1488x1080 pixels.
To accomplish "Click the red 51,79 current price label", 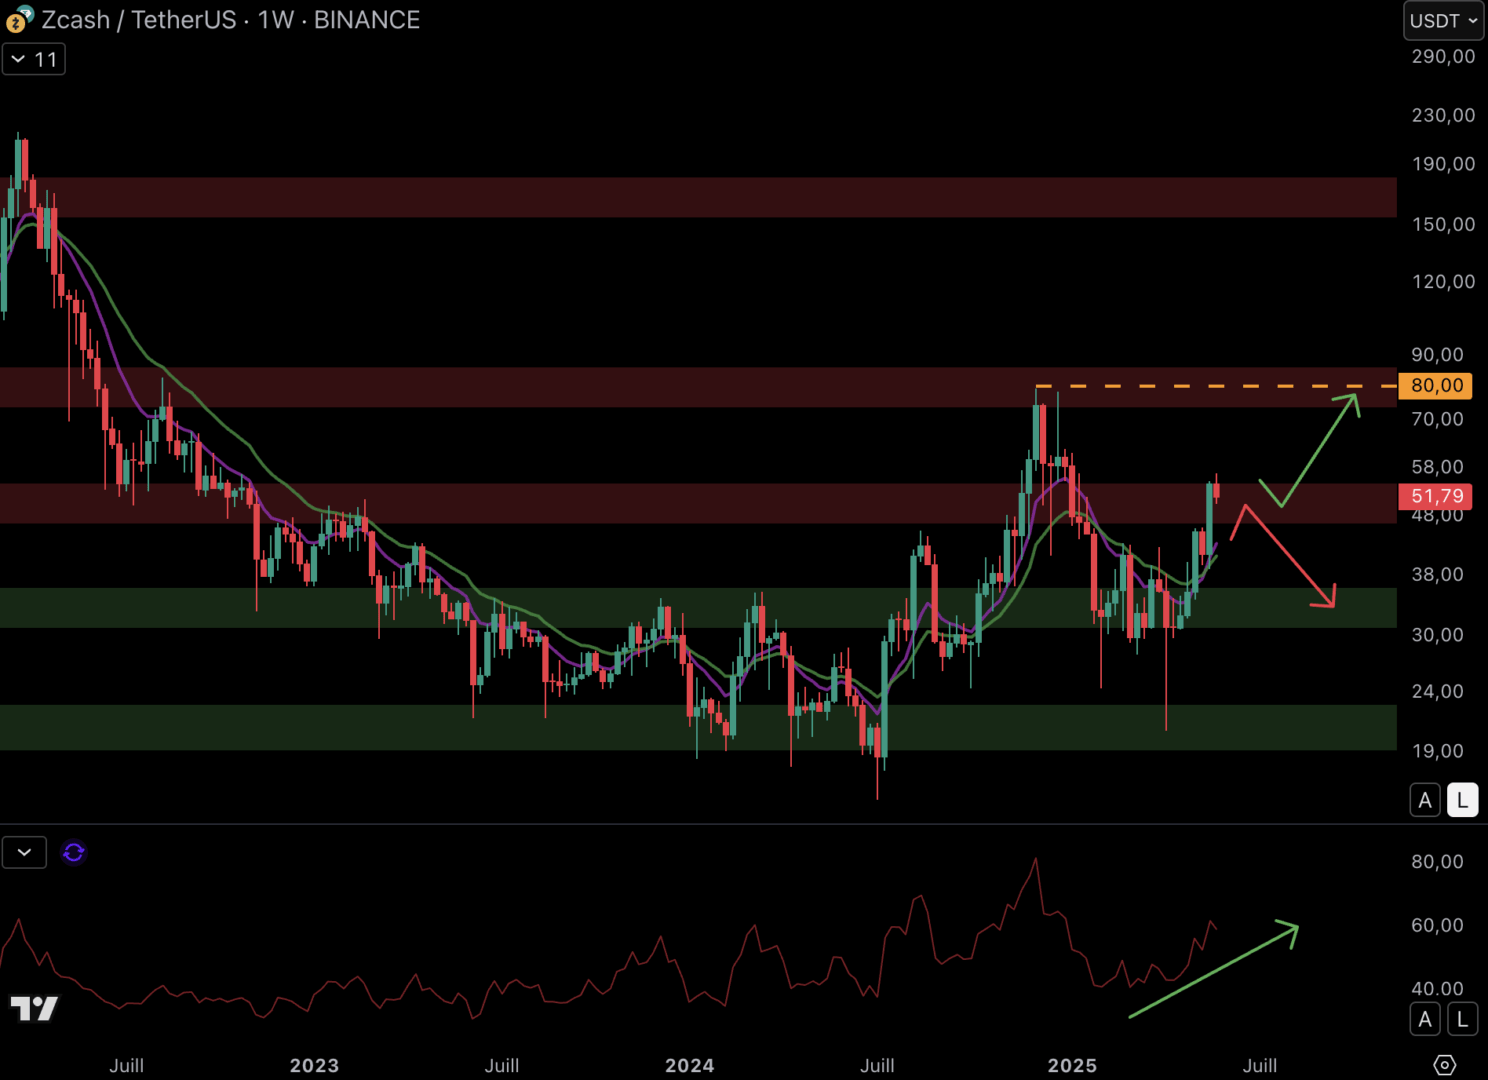I will (x=1436, y=496).
